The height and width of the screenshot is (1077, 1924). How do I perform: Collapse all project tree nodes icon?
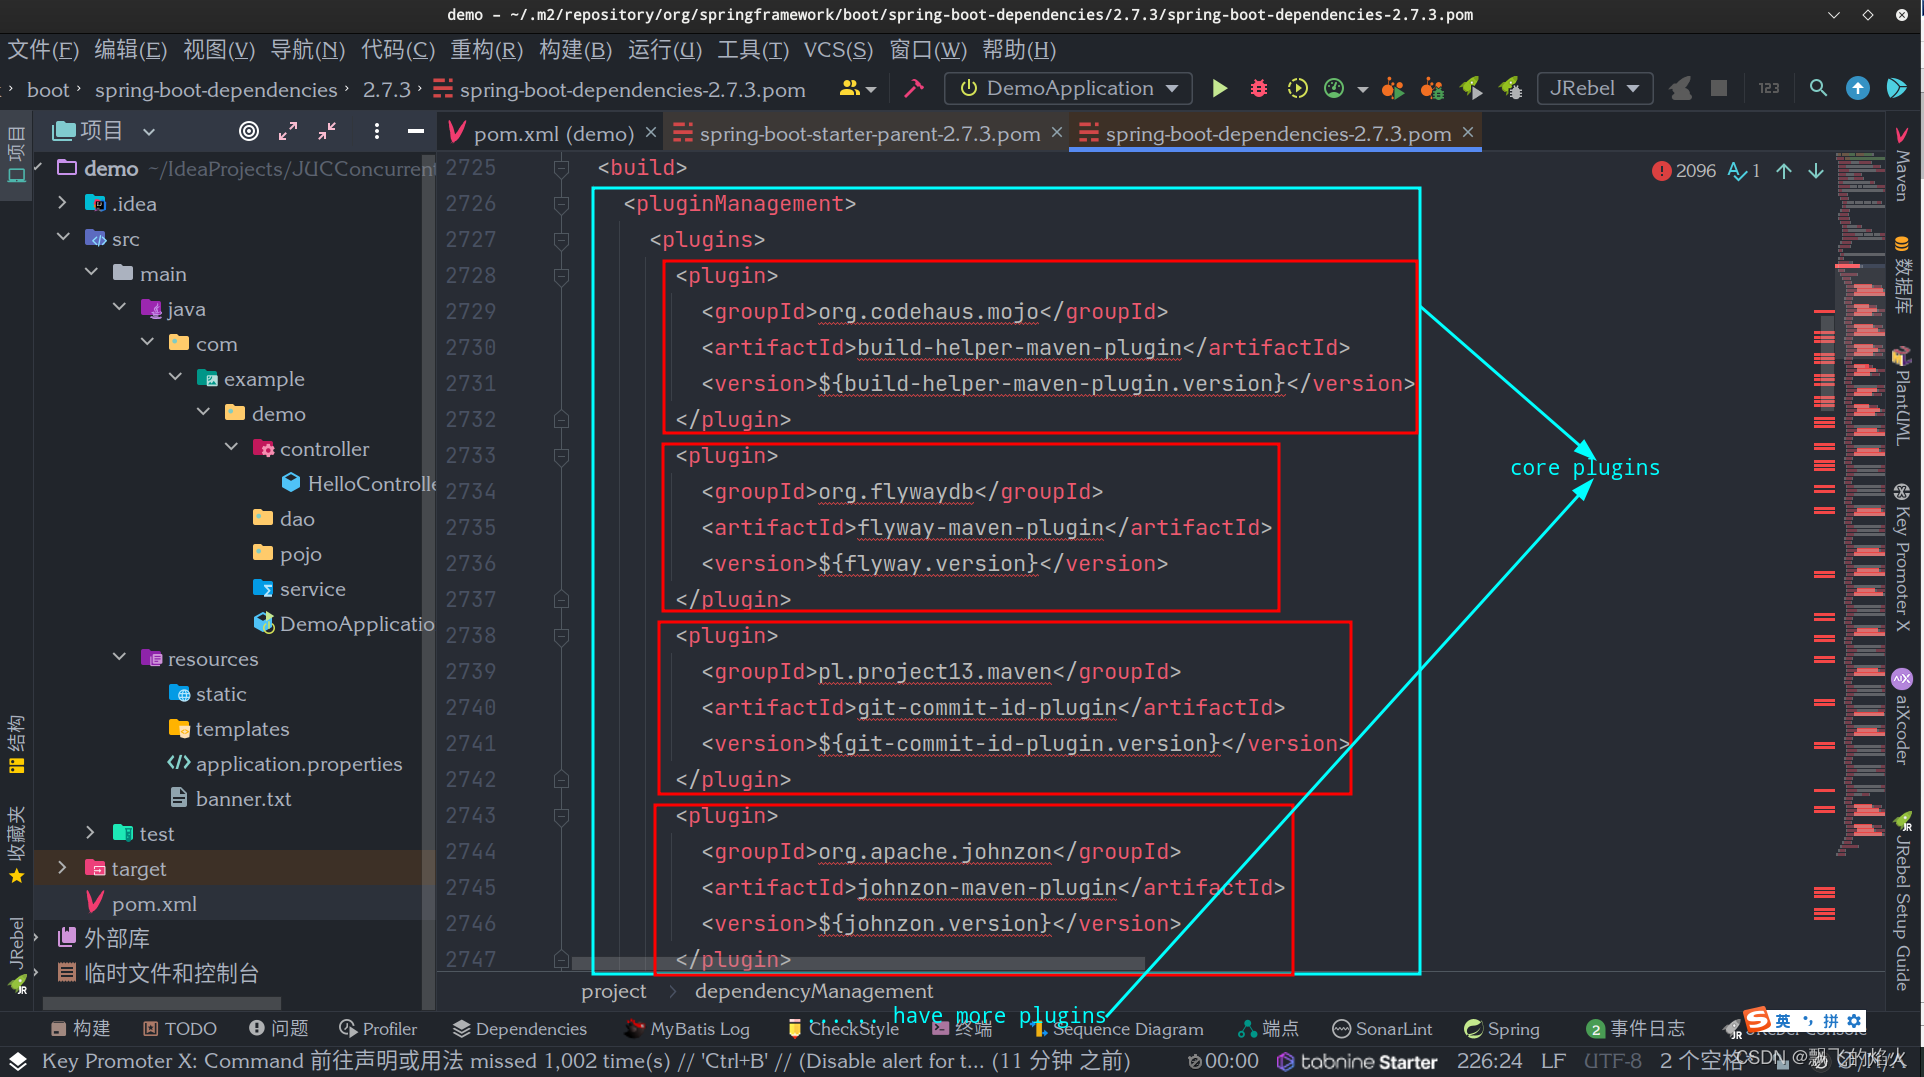(327, 131)
